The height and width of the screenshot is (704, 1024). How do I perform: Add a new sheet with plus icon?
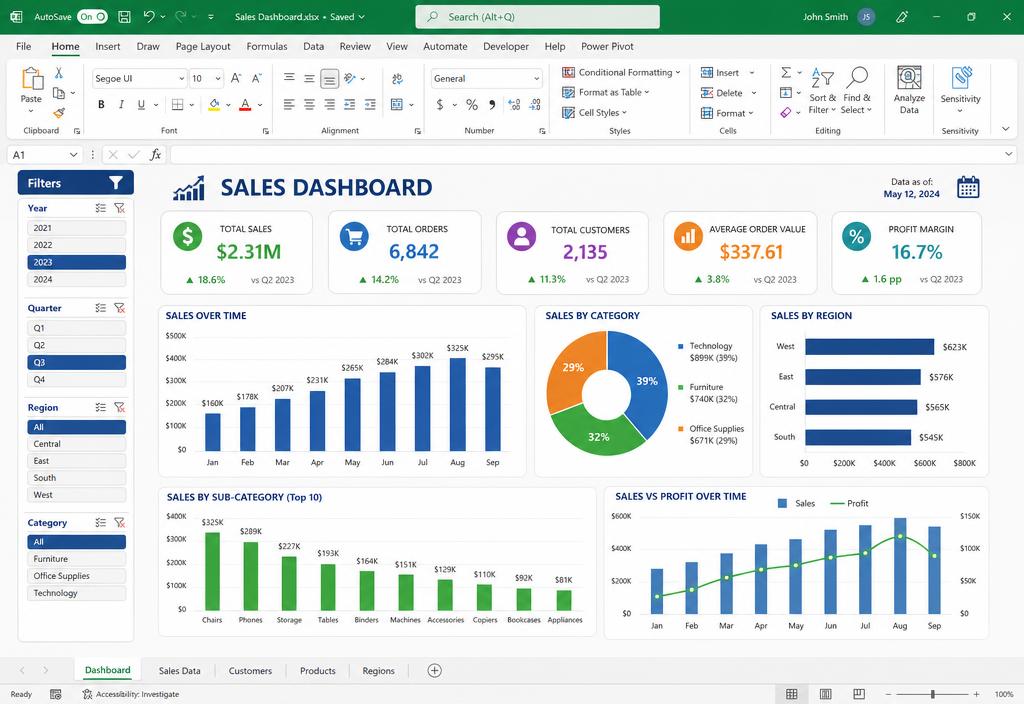point(434,670)
